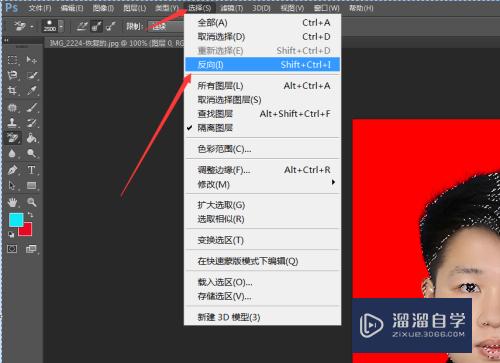Select the Brush tool
This screenshot has width=500, height=363.
[x=32, y=107]
